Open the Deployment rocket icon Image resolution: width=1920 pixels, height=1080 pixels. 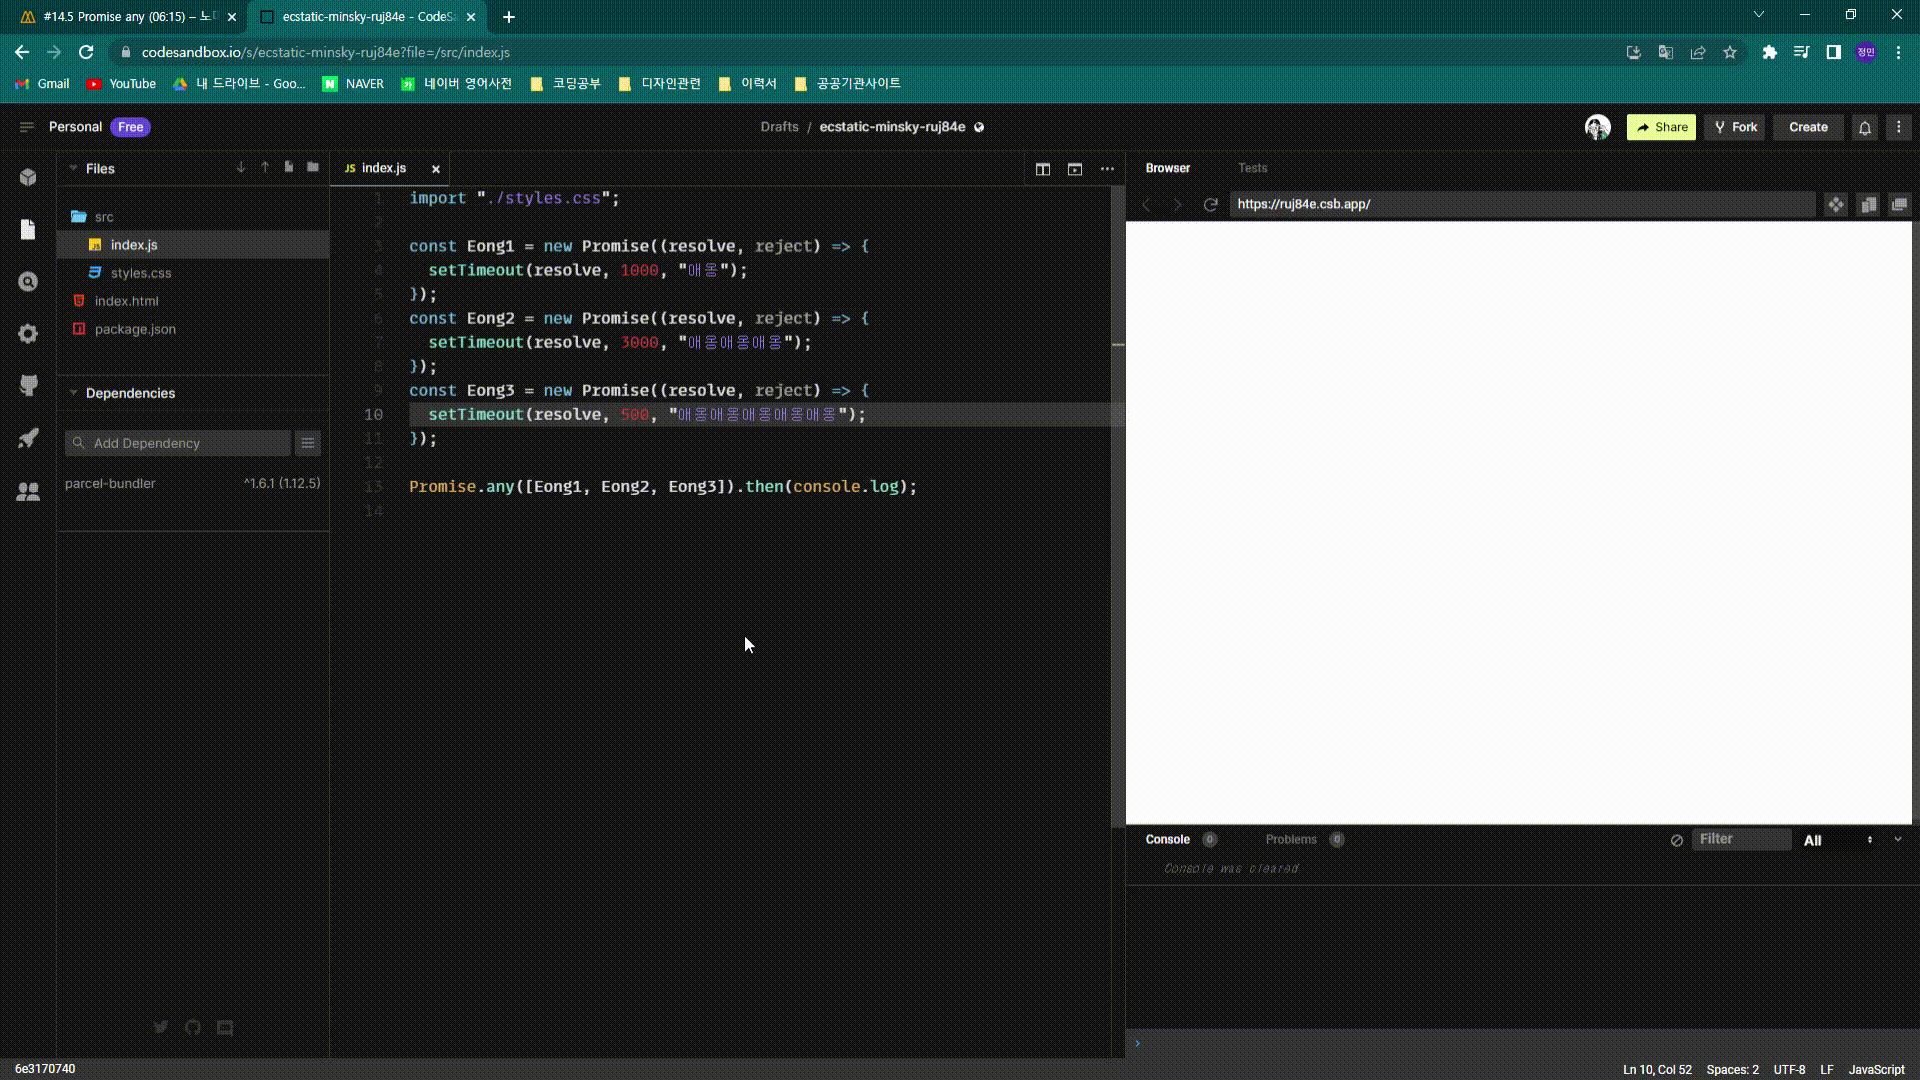click(28, 438)
